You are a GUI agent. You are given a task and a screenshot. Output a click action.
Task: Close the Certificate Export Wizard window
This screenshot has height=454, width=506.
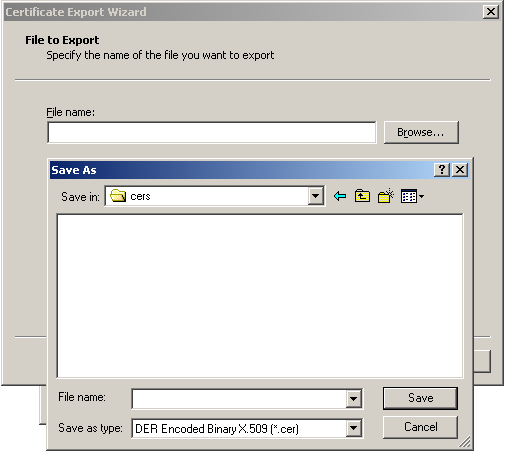(x=491, y=12)
